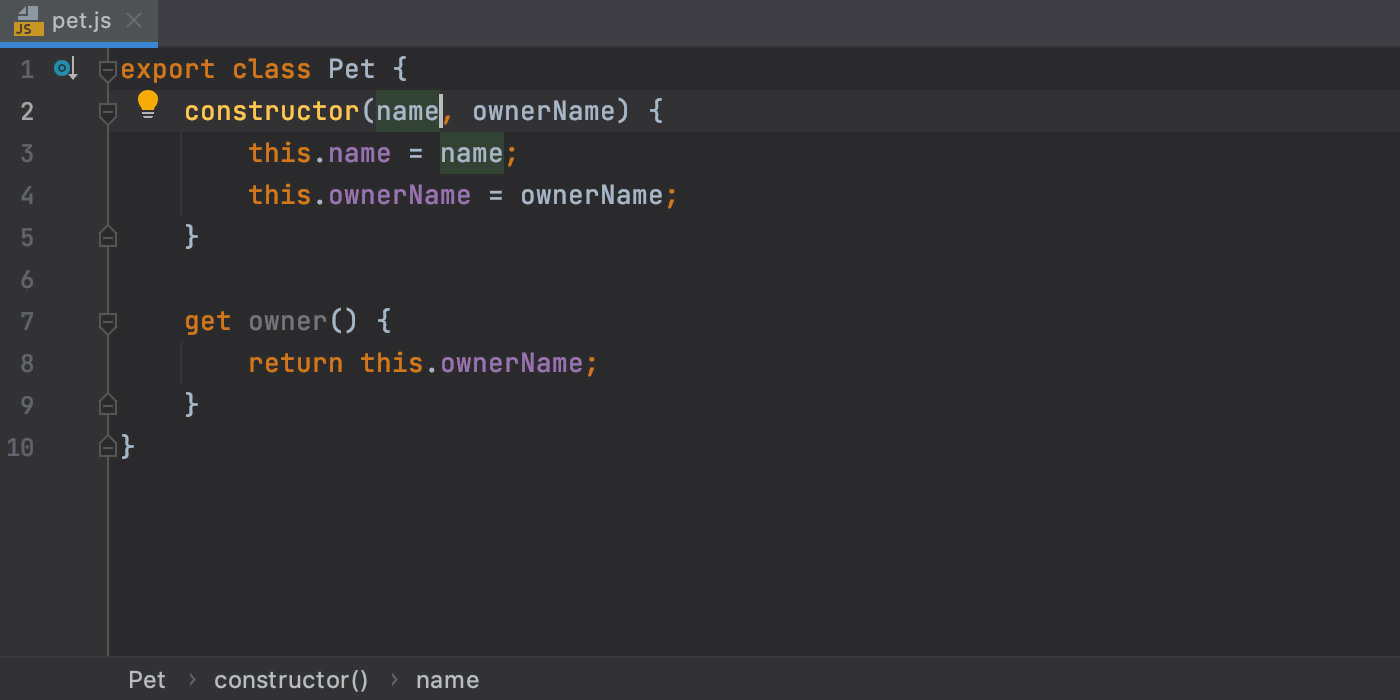
Task: Select the name breadcrumb item
Action: 447,680
